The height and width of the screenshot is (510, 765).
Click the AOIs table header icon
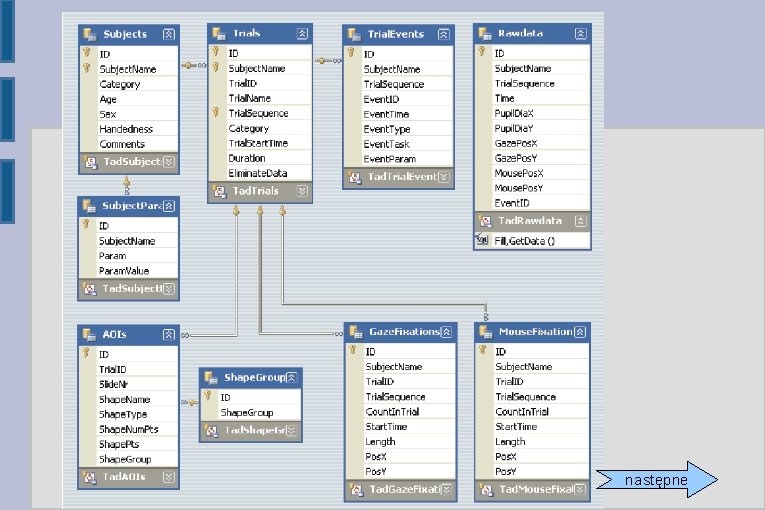point(89,335)
